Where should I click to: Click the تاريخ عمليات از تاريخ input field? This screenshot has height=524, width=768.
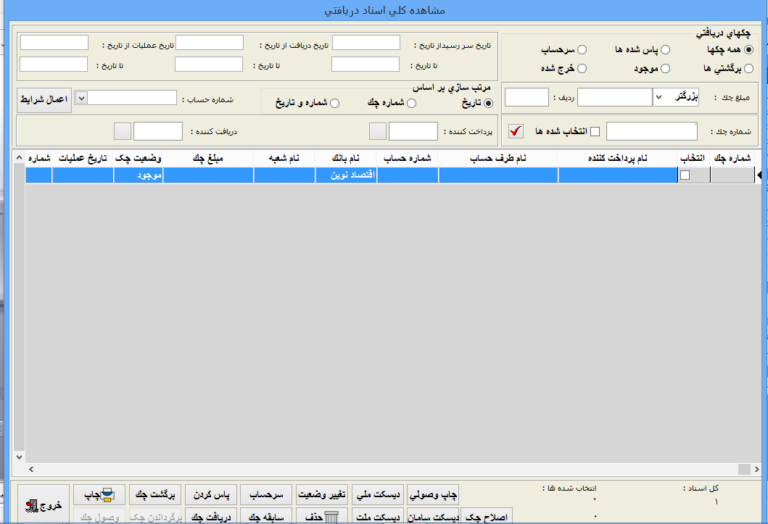tap(54, 43)
